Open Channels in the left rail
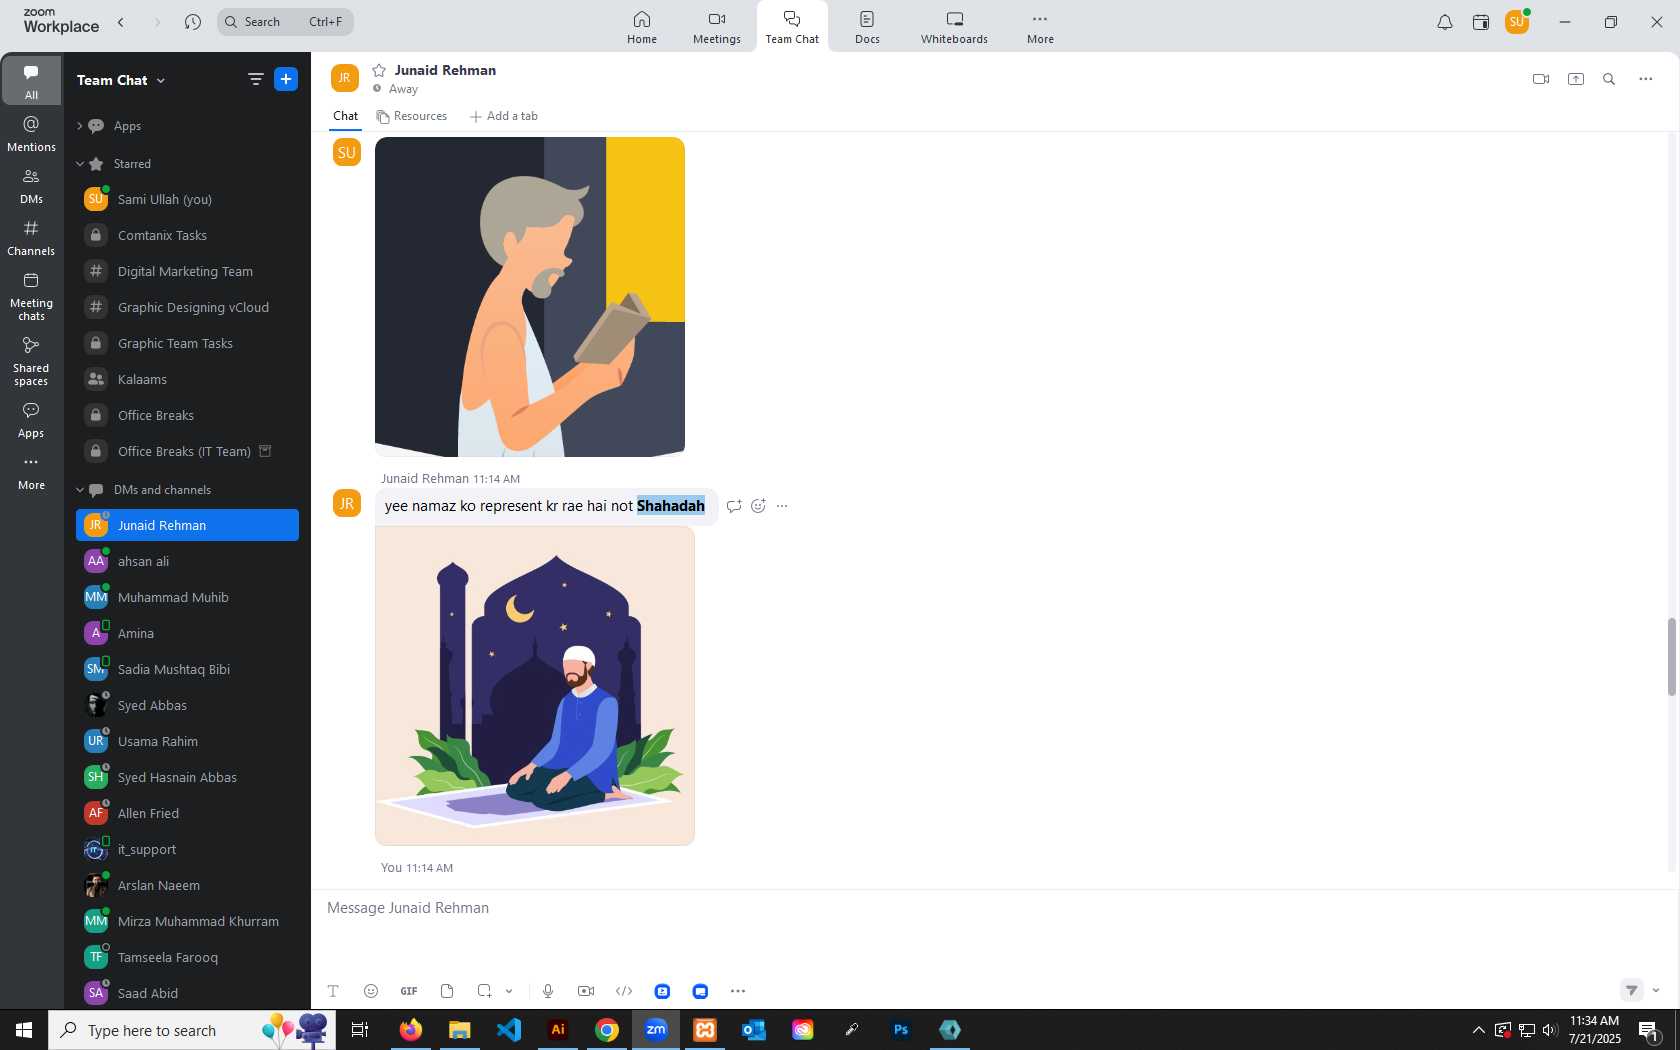This screenshot has width=1680, height=1050. (31, 238)
